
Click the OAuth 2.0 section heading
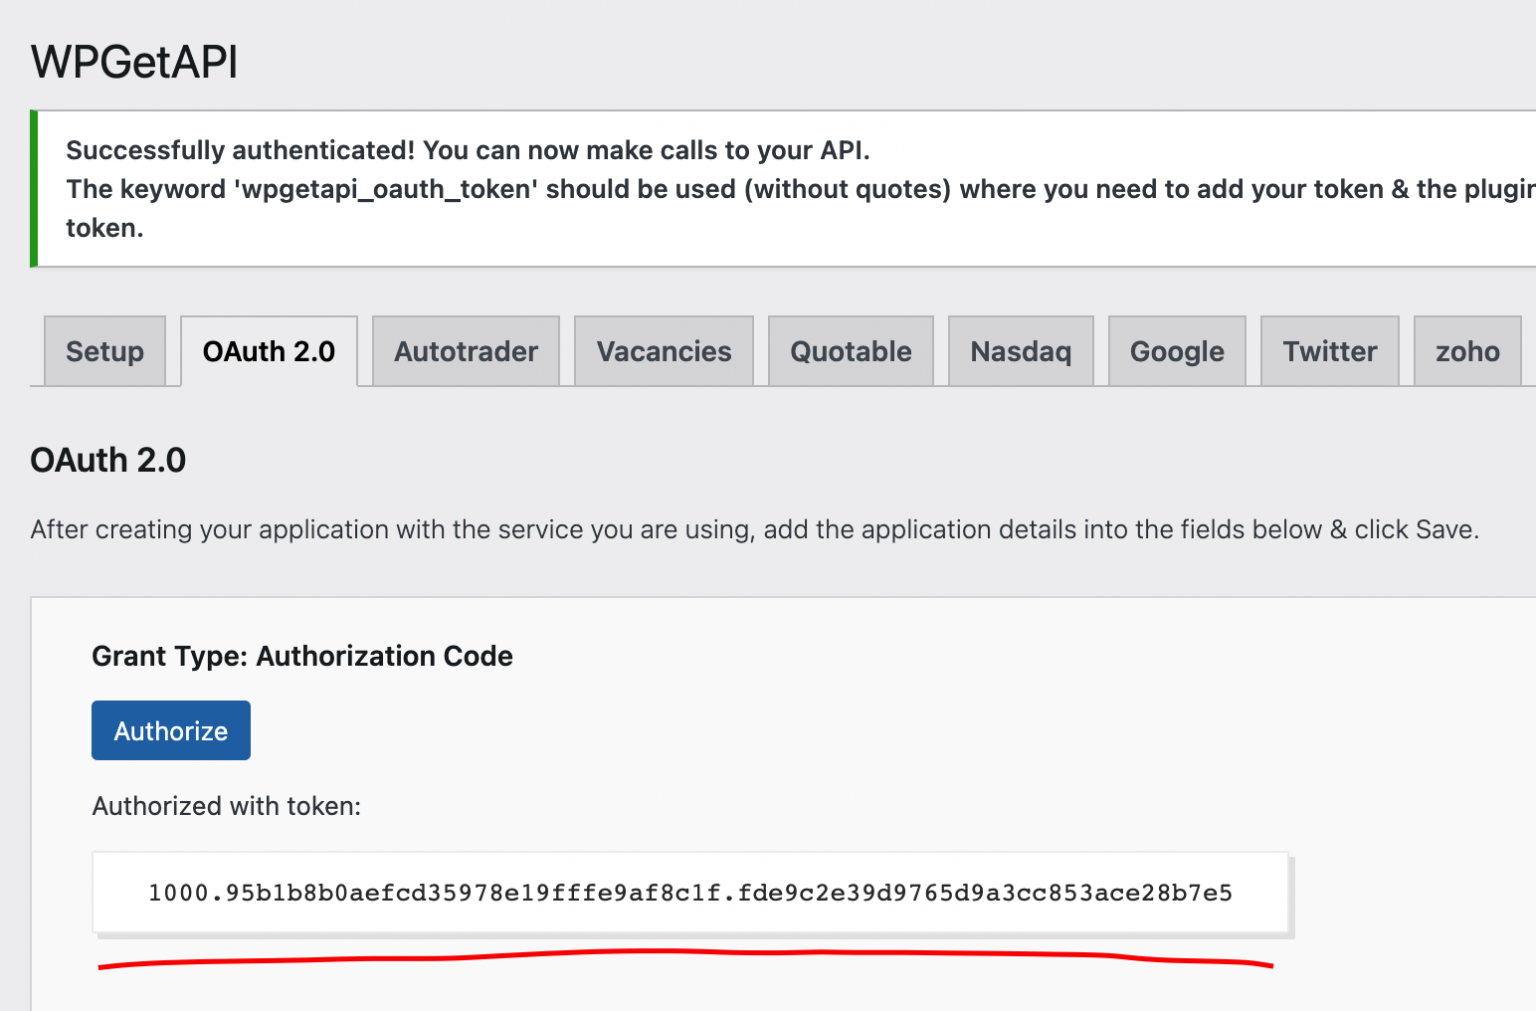pyautogui.click(x=108, y=460)
